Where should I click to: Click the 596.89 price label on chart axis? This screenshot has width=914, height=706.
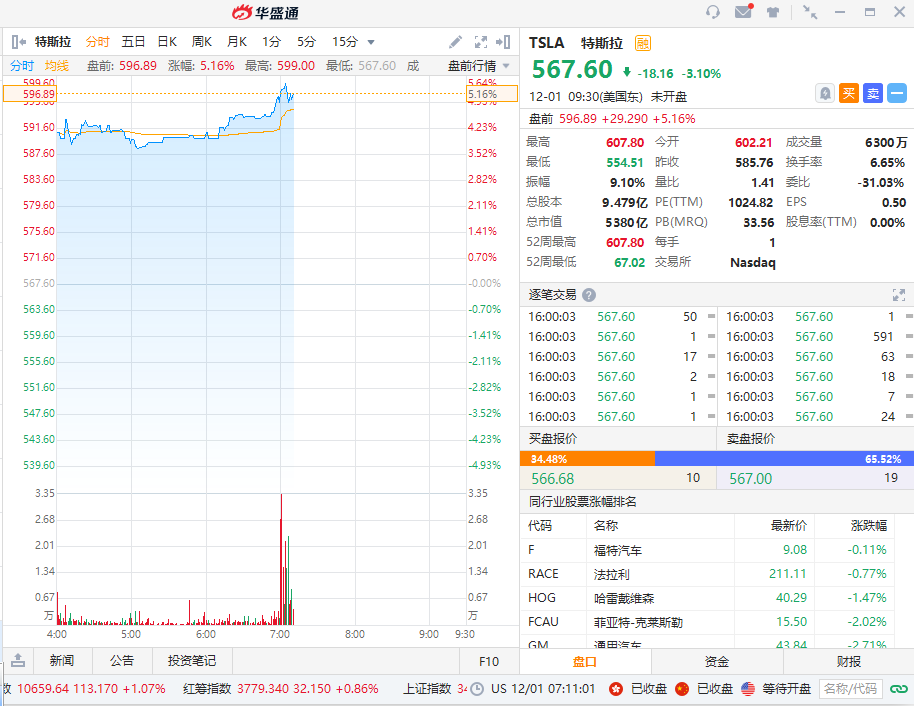tap(30, 94)
